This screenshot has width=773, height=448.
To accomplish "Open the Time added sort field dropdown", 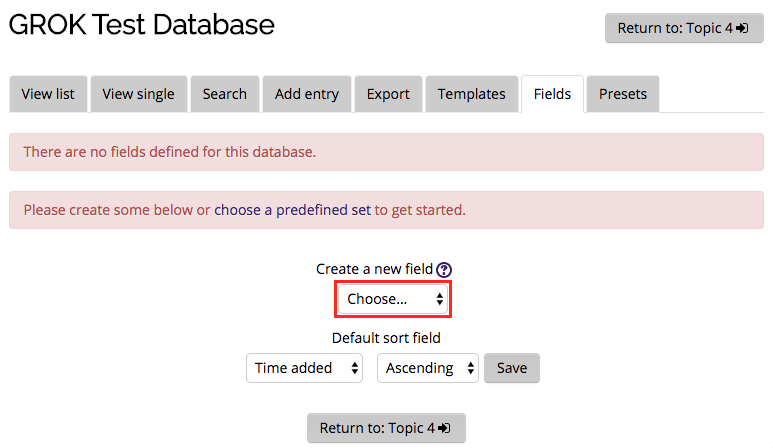I will click(x=305, y=368).
